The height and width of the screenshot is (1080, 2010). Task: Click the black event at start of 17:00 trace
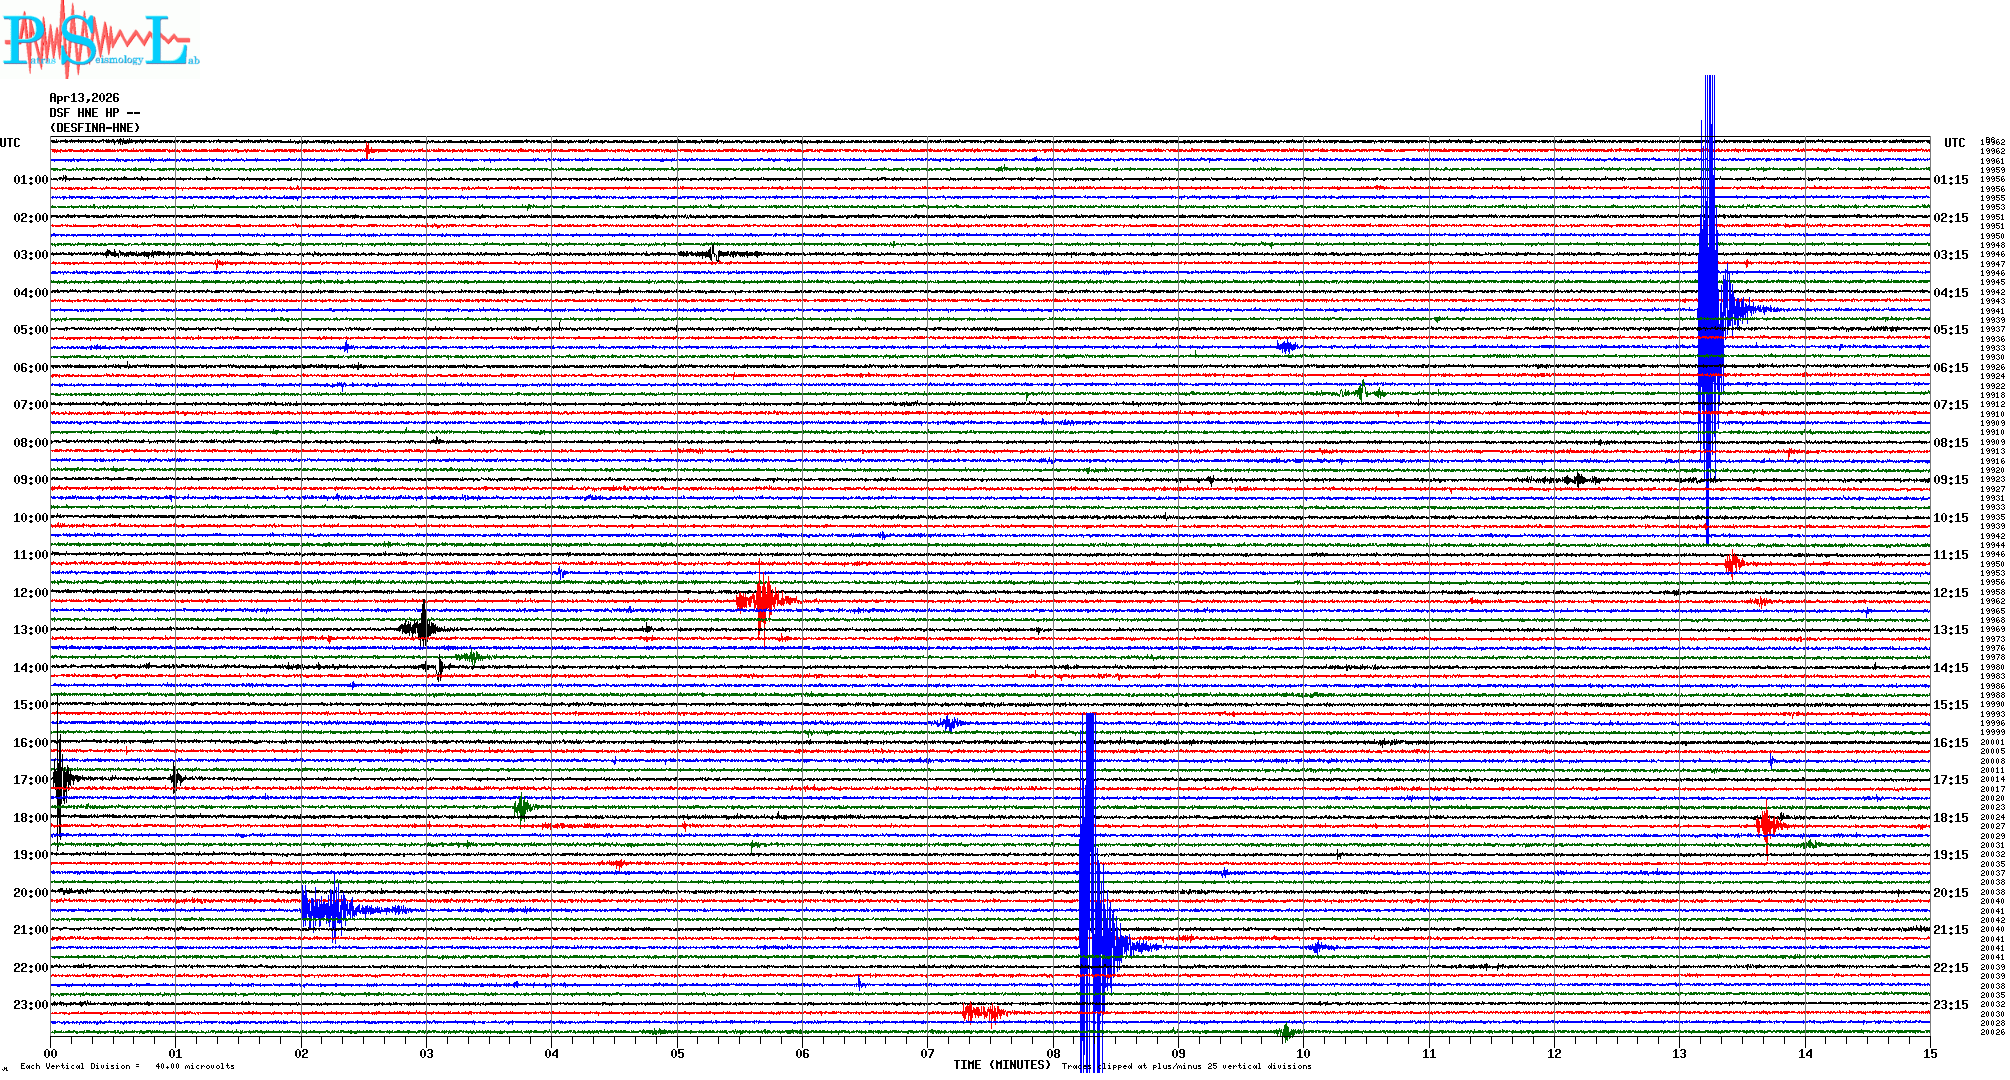[61, 778]
